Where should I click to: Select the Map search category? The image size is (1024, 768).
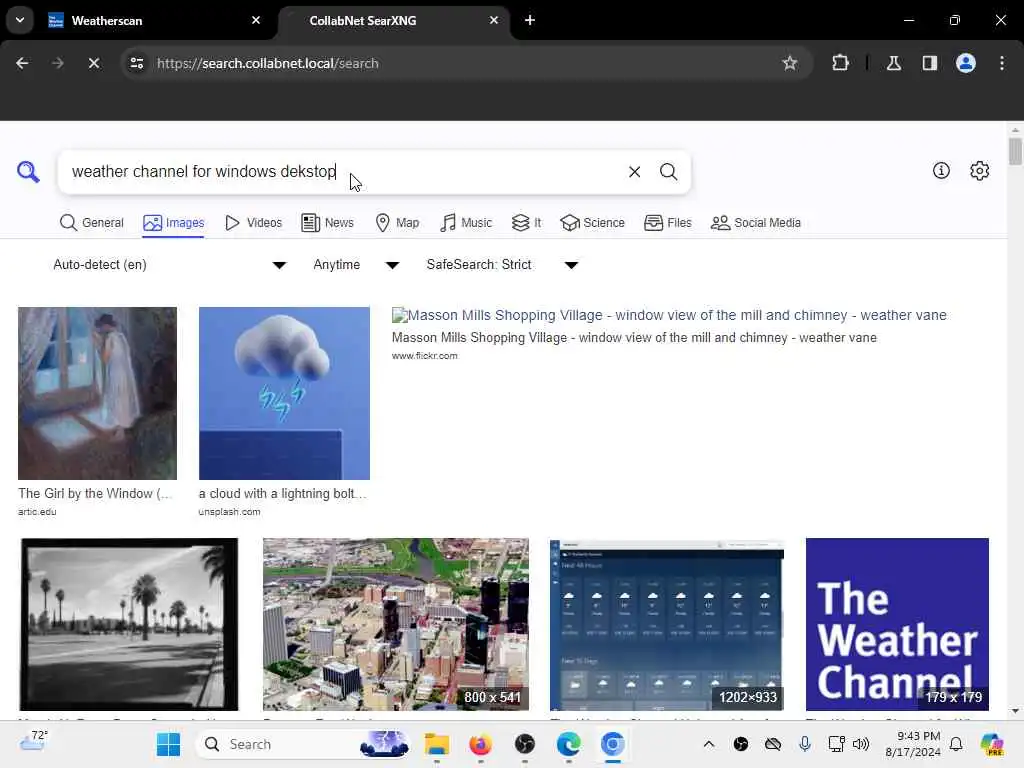click(397, 223)
